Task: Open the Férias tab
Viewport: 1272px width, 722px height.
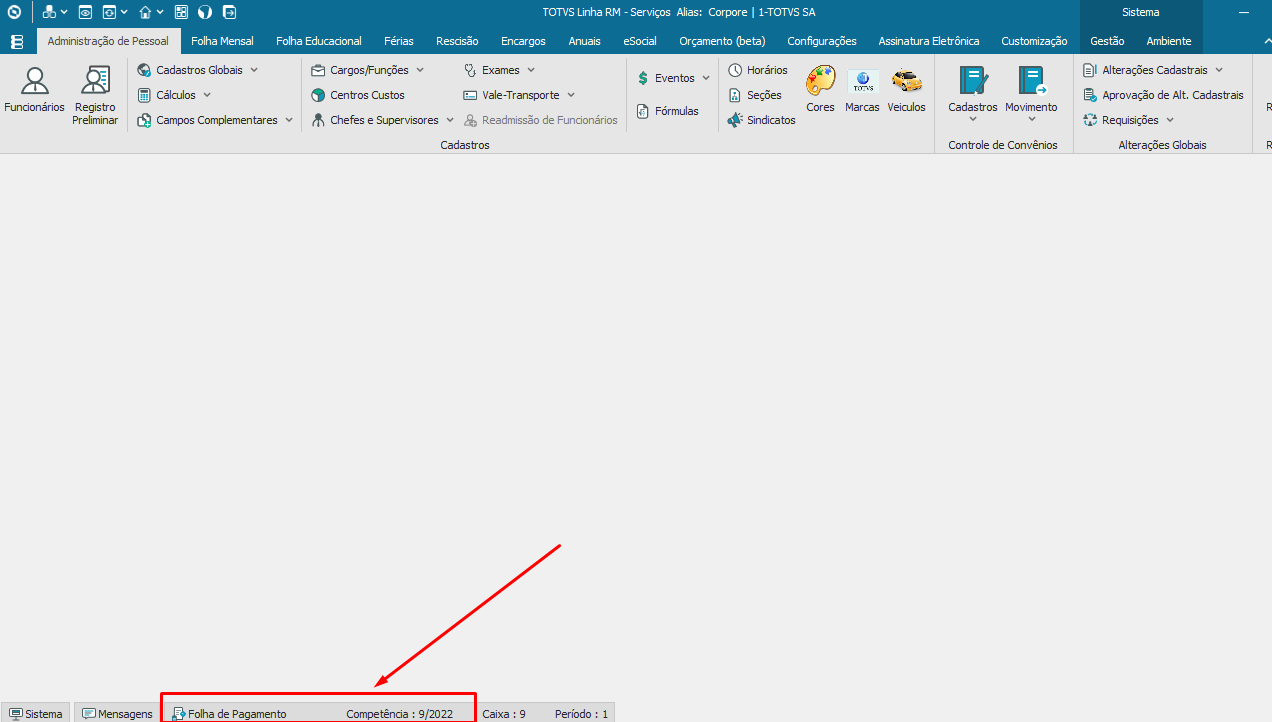Action: [x=399, y=41]
